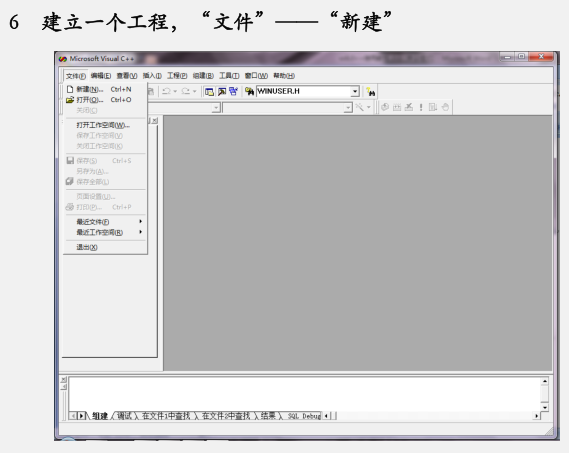This screenshot has height=453, width=569.
Task: Click the output horizontal scroll-left arrow
Action: click(326, 416)
